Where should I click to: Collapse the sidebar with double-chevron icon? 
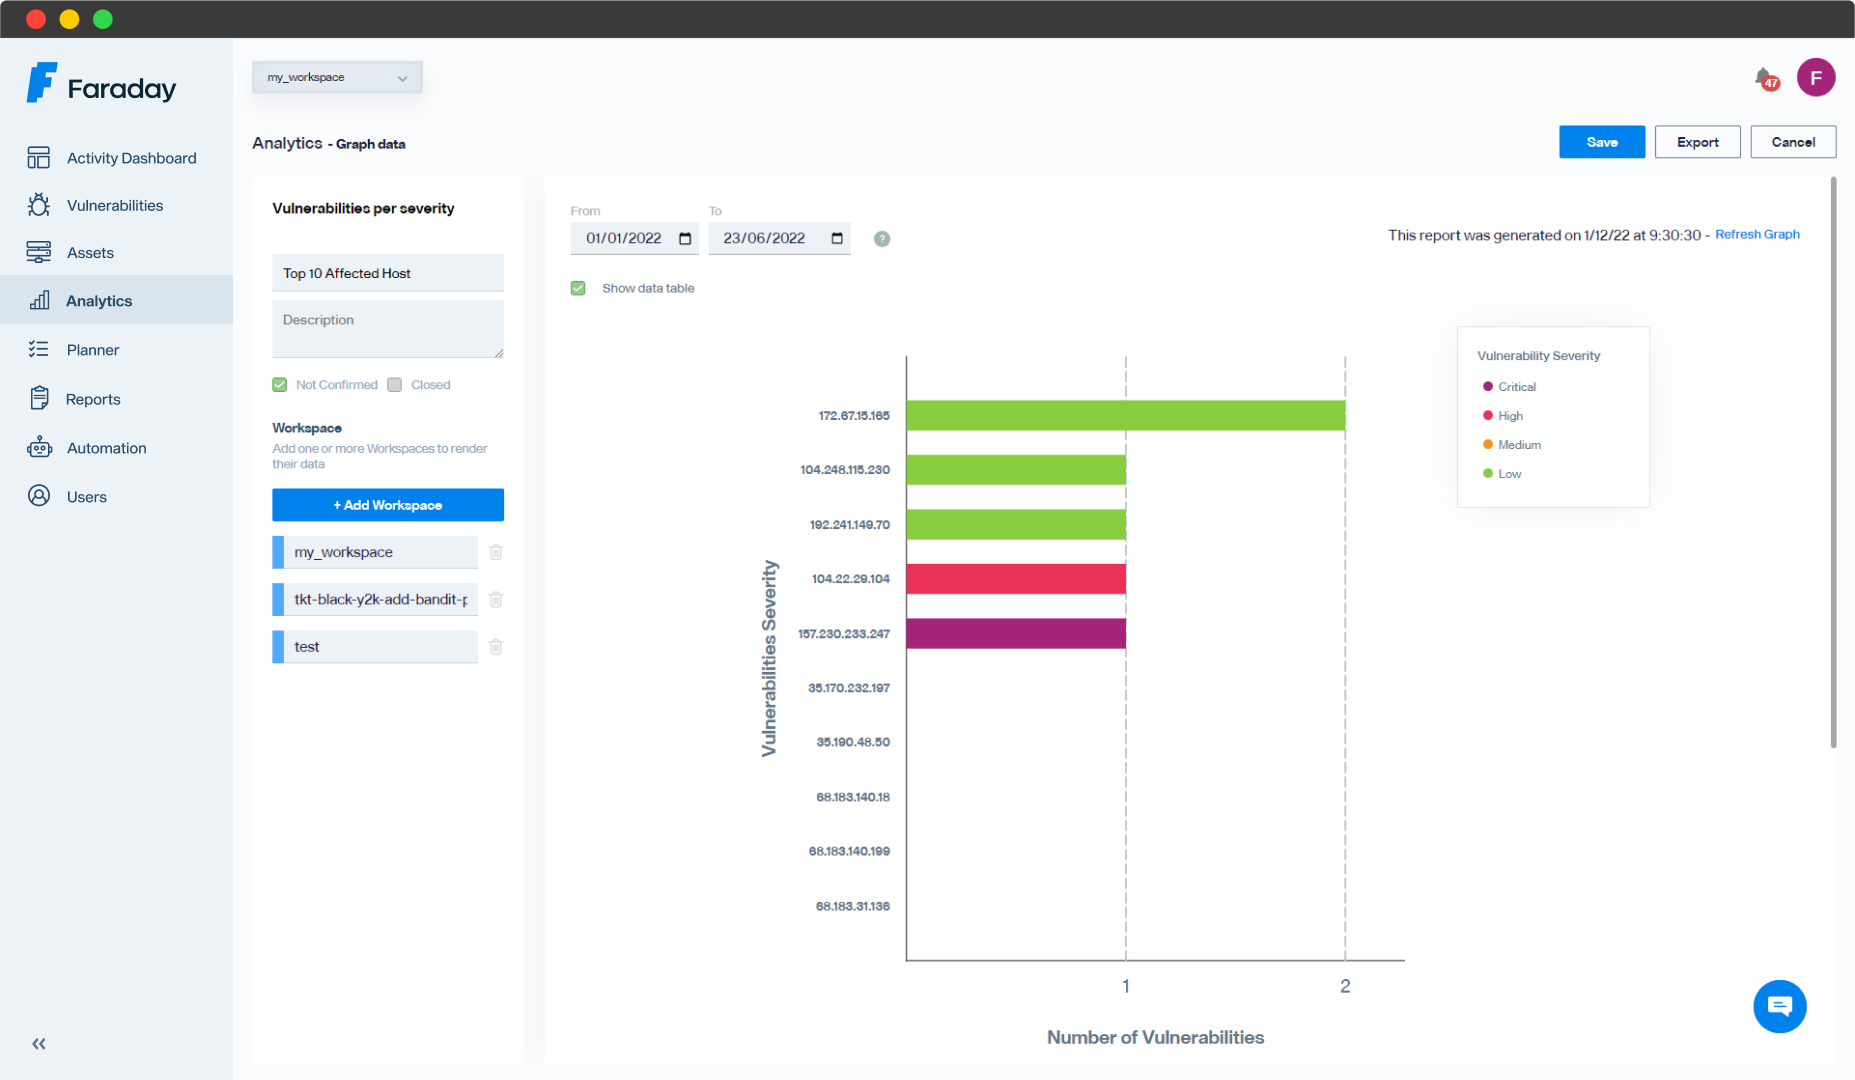39,1044
